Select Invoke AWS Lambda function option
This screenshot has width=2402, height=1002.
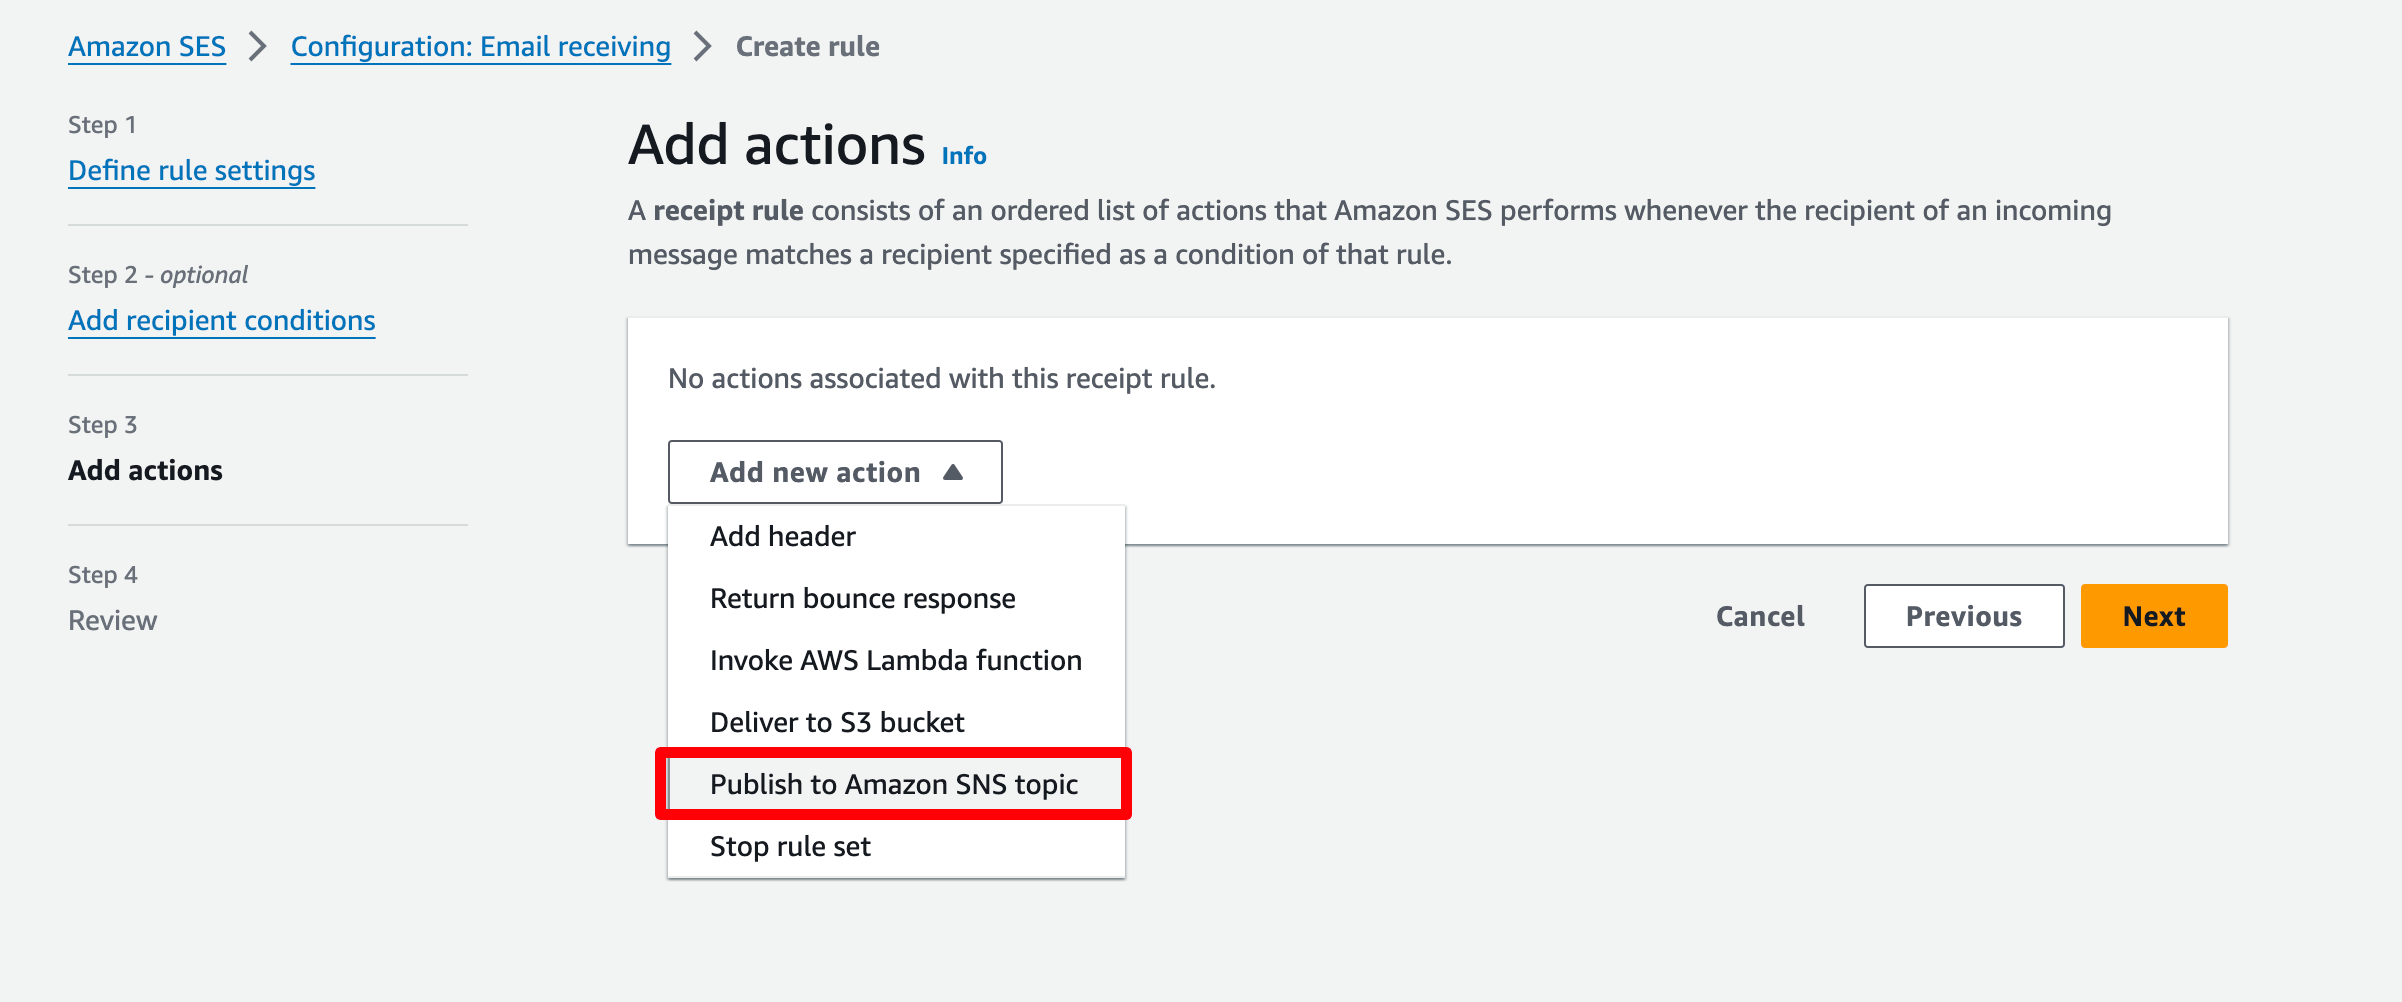[896, 661]
